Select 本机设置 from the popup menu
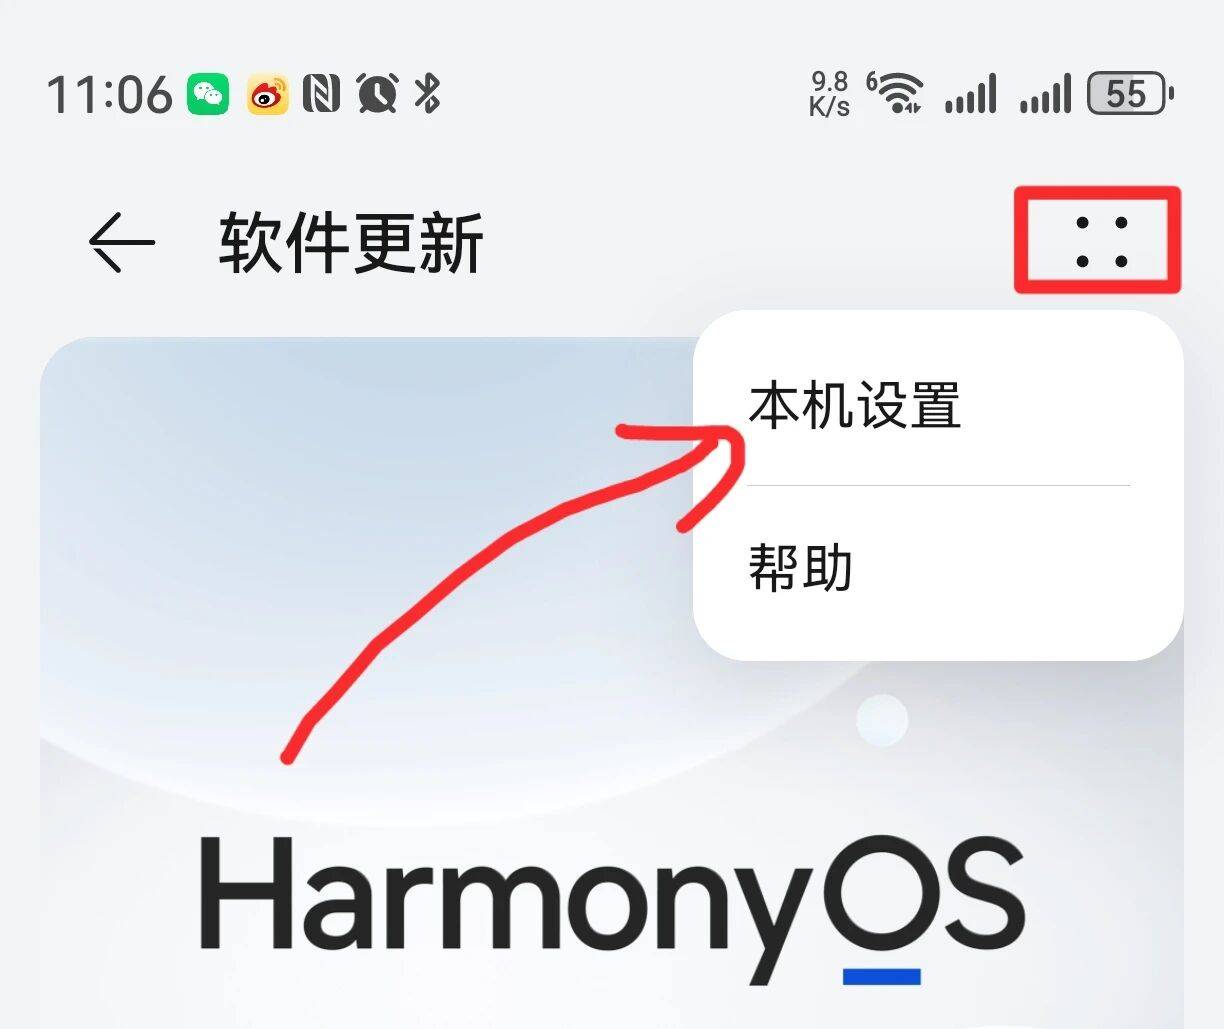Screen dimensions: 1224x1029 938,405
